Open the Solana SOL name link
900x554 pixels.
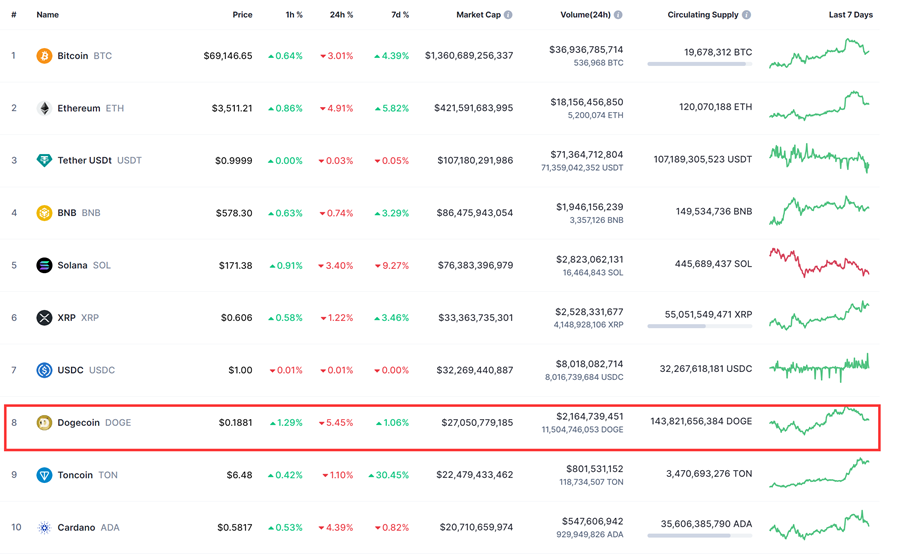pos(84,265)
